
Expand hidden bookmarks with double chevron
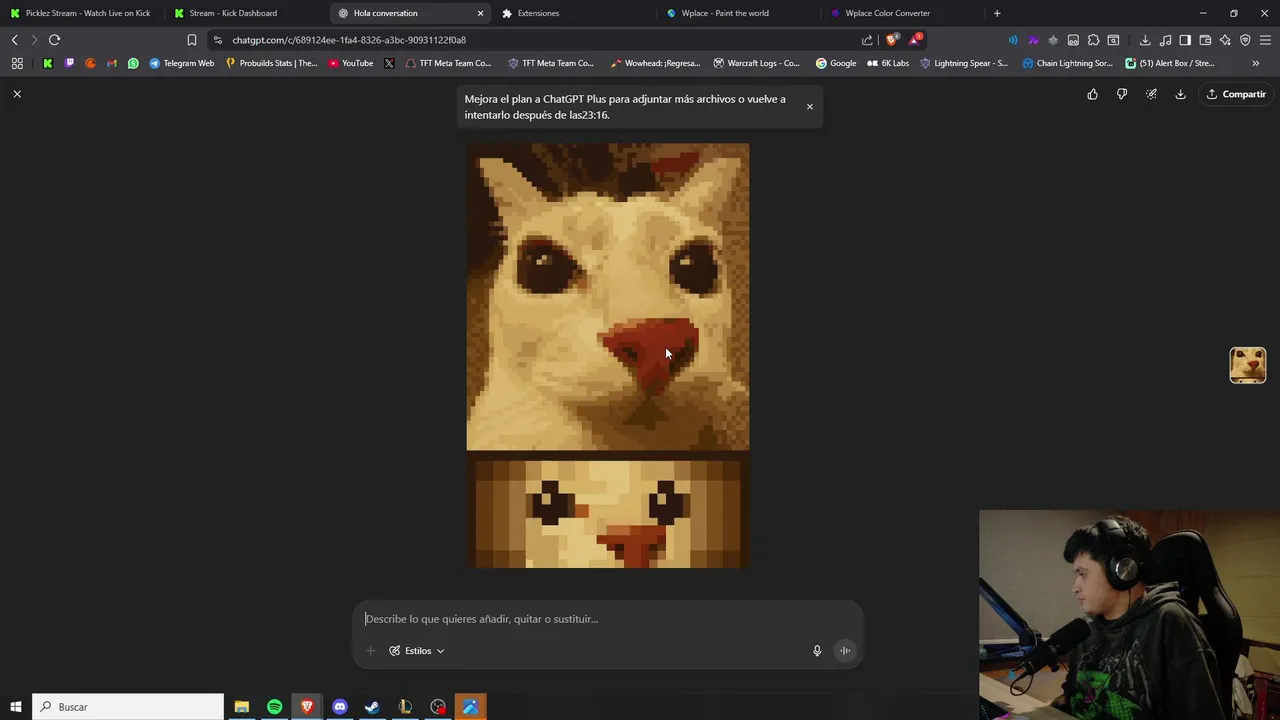[1256, 63]
